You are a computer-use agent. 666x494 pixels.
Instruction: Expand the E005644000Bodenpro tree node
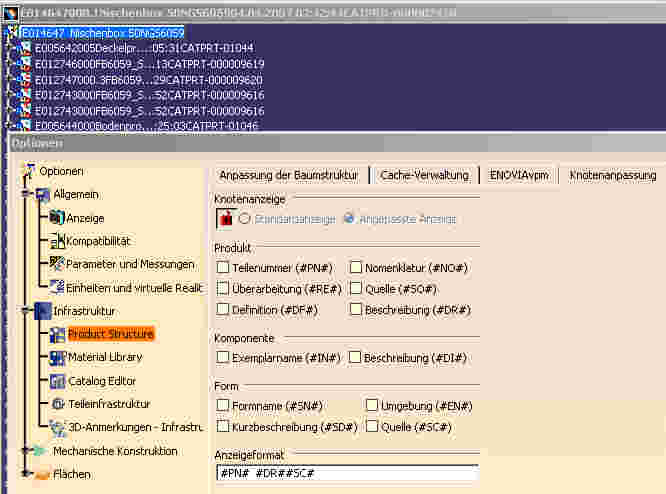pos(11,125)
